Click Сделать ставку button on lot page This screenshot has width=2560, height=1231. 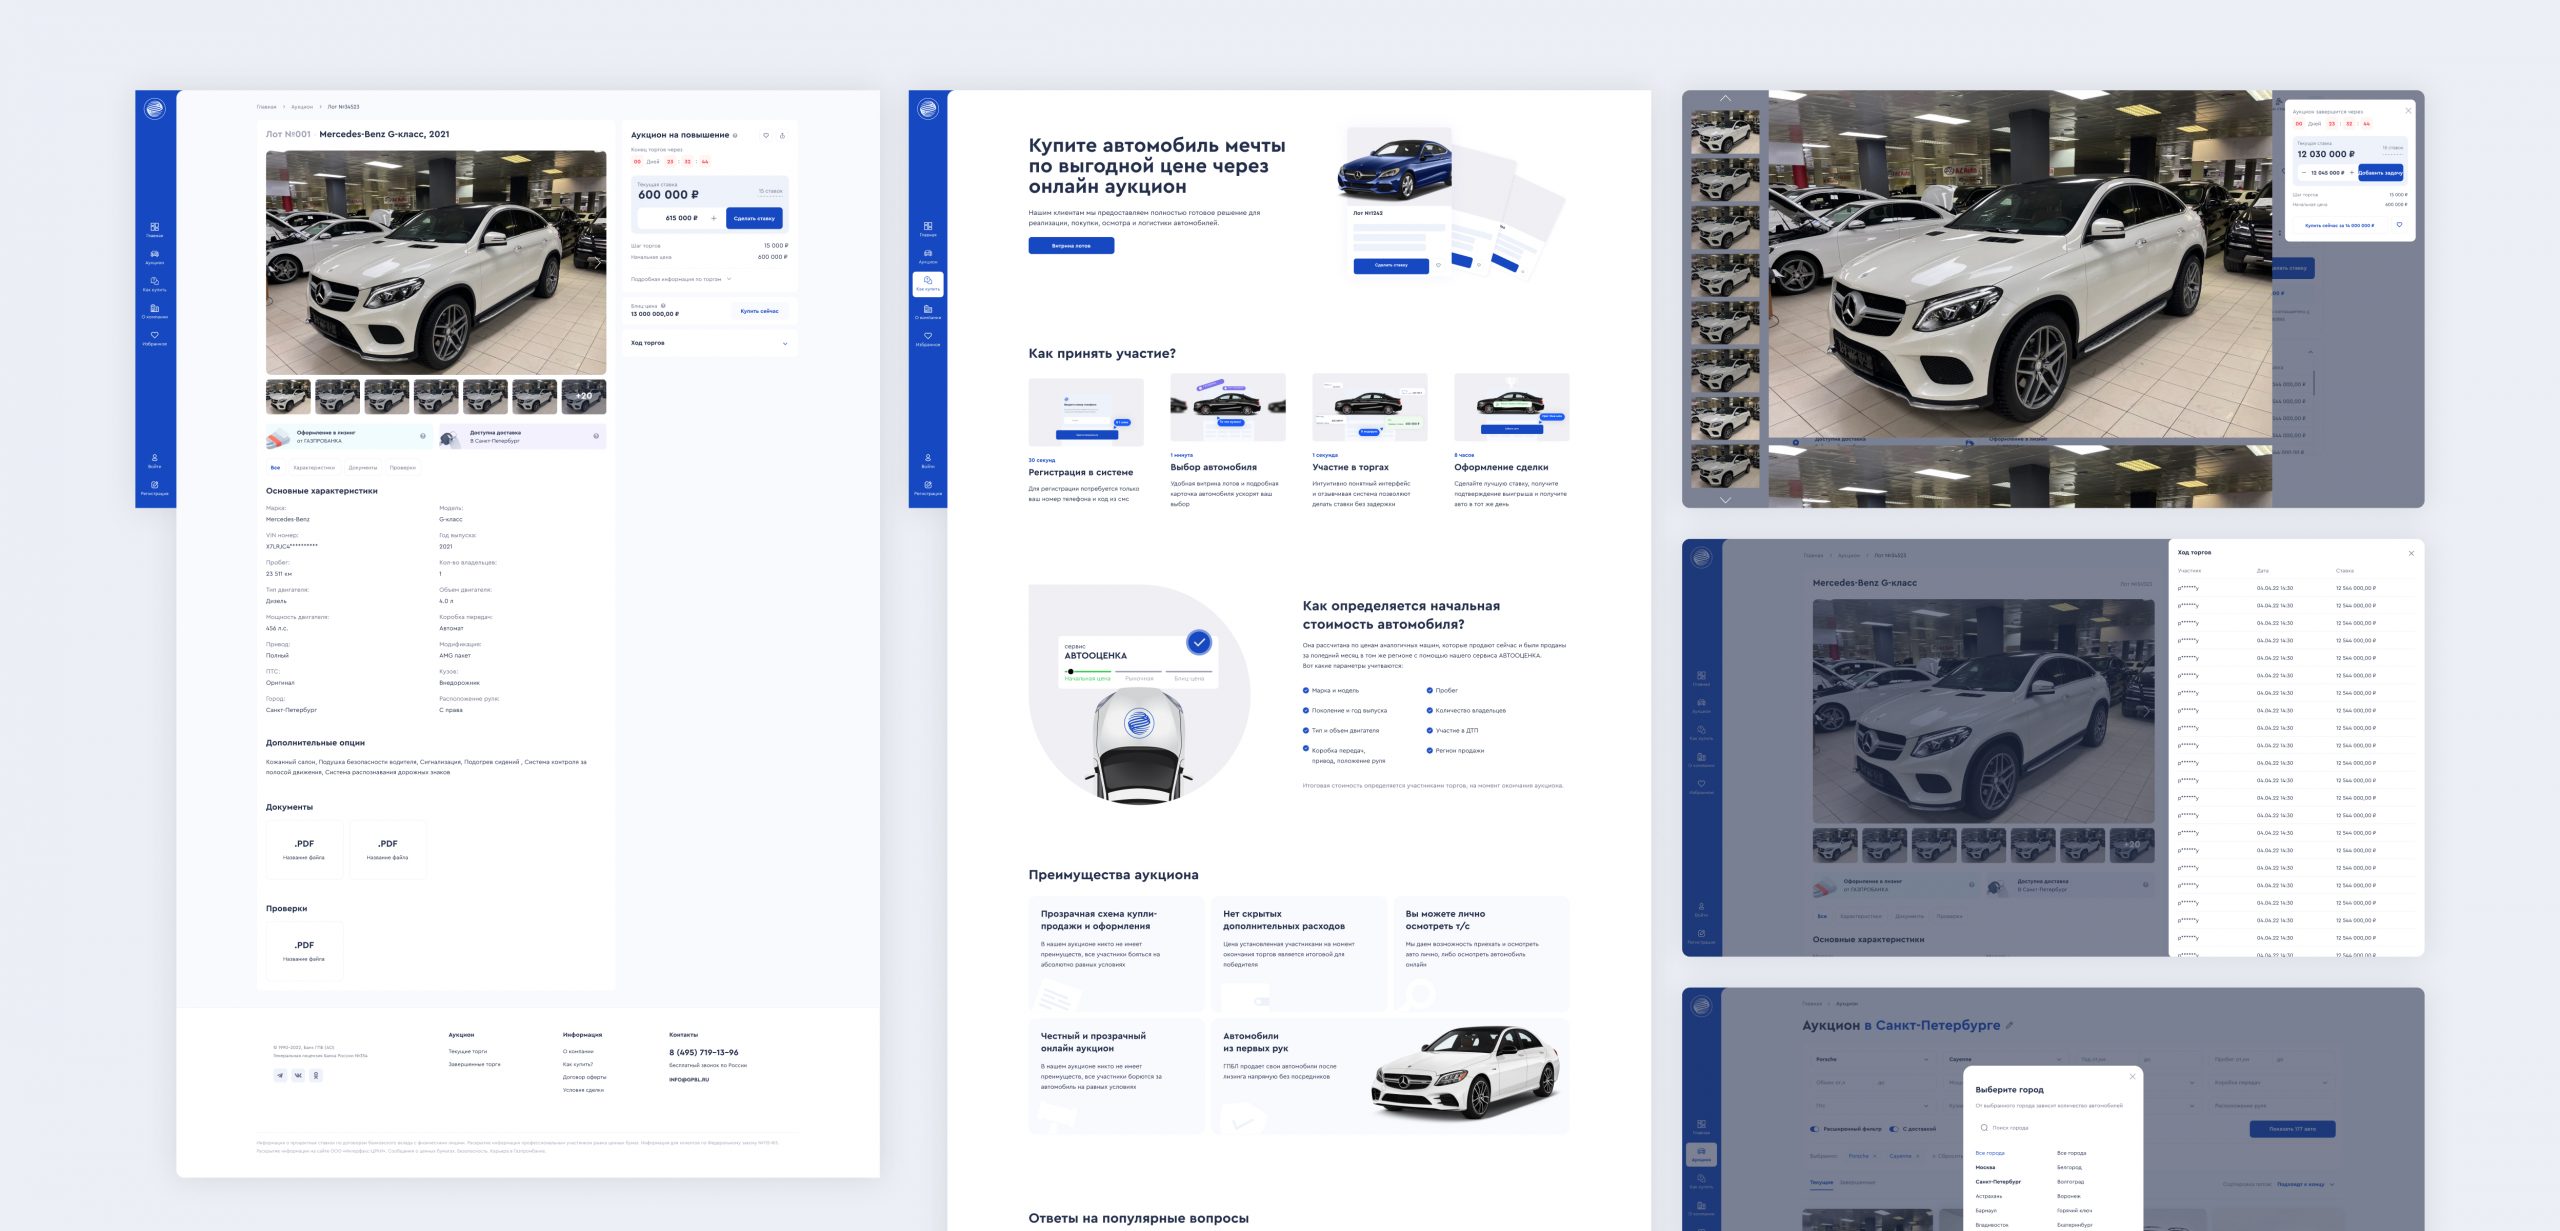pos(754,218)
